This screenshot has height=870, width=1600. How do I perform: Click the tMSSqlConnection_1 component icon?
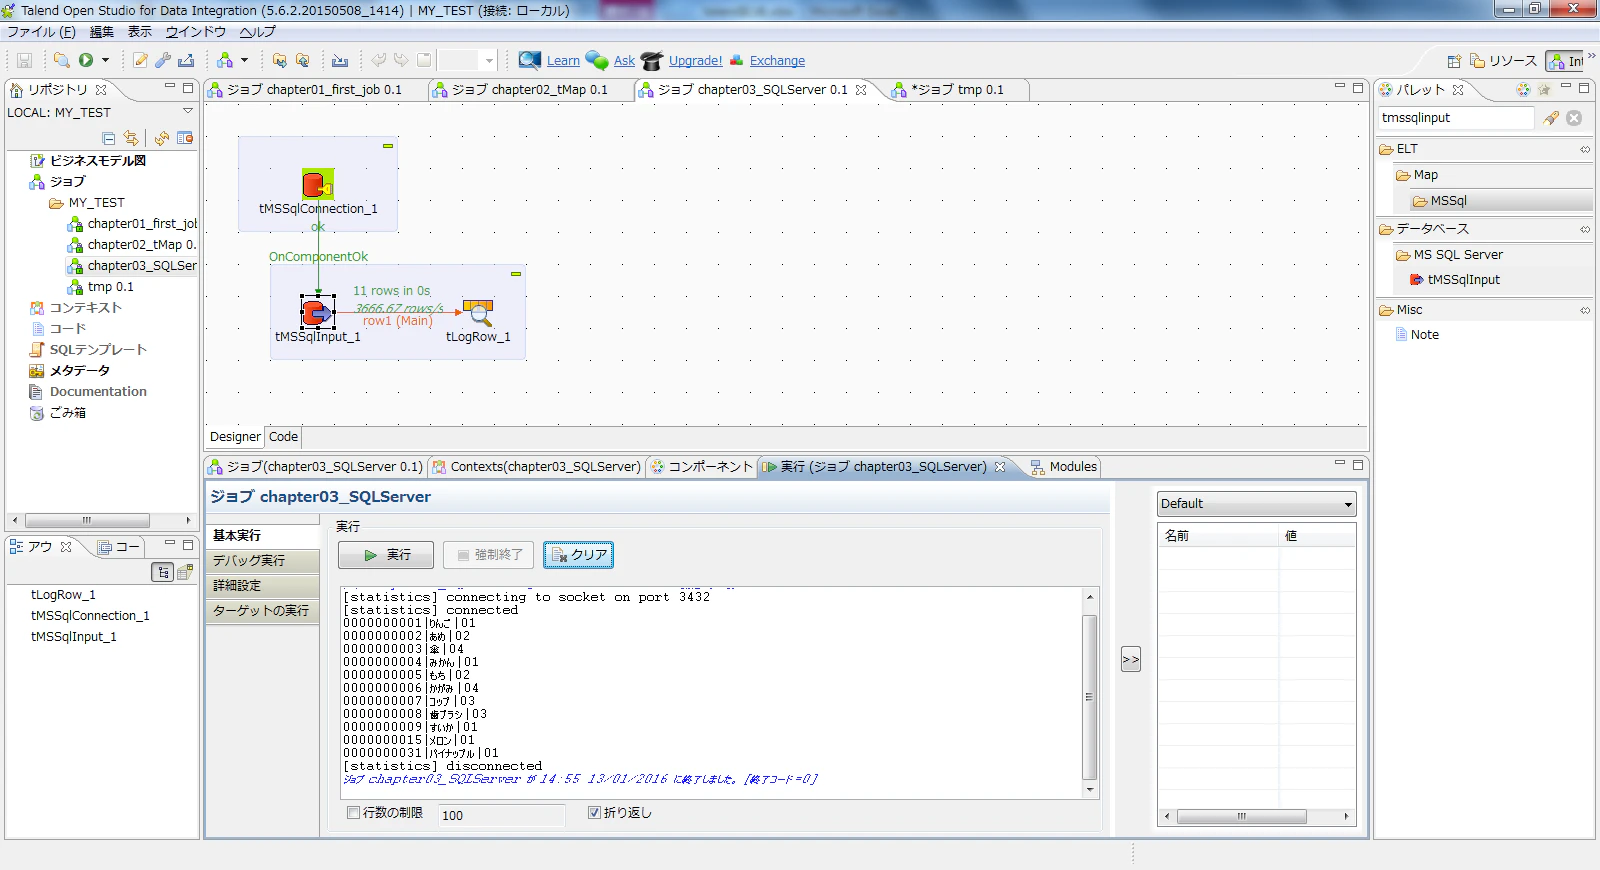coord(318,184)
